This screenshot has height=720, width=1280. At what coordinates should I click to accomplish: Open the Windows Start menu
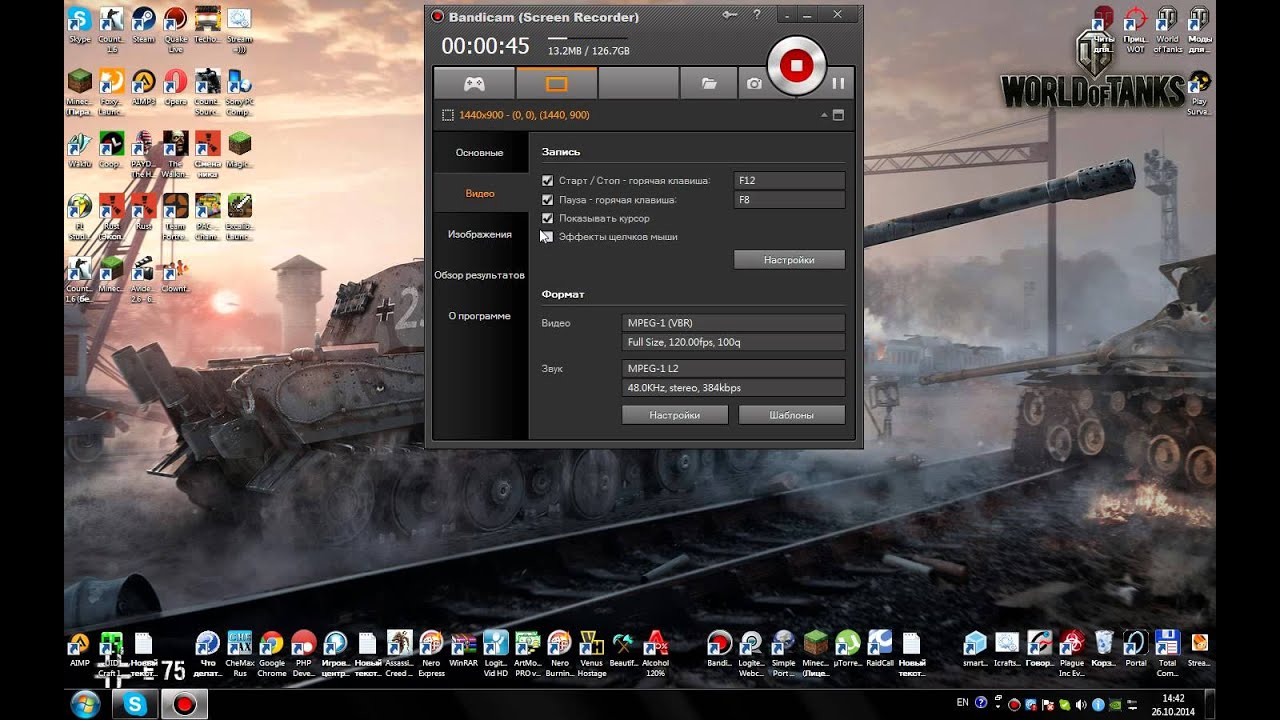click(x=85, y=704)
